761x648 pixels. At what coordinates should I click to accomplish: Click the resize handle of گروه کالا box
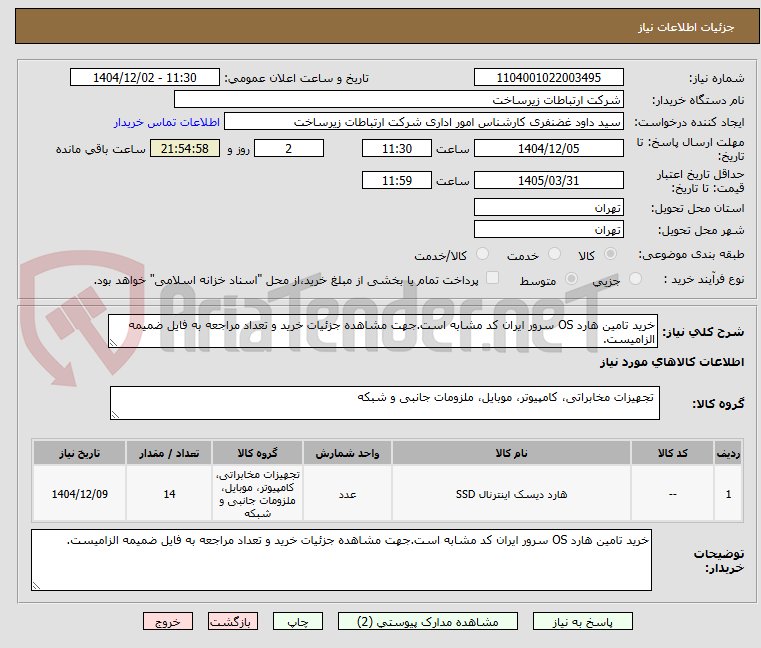115,415
